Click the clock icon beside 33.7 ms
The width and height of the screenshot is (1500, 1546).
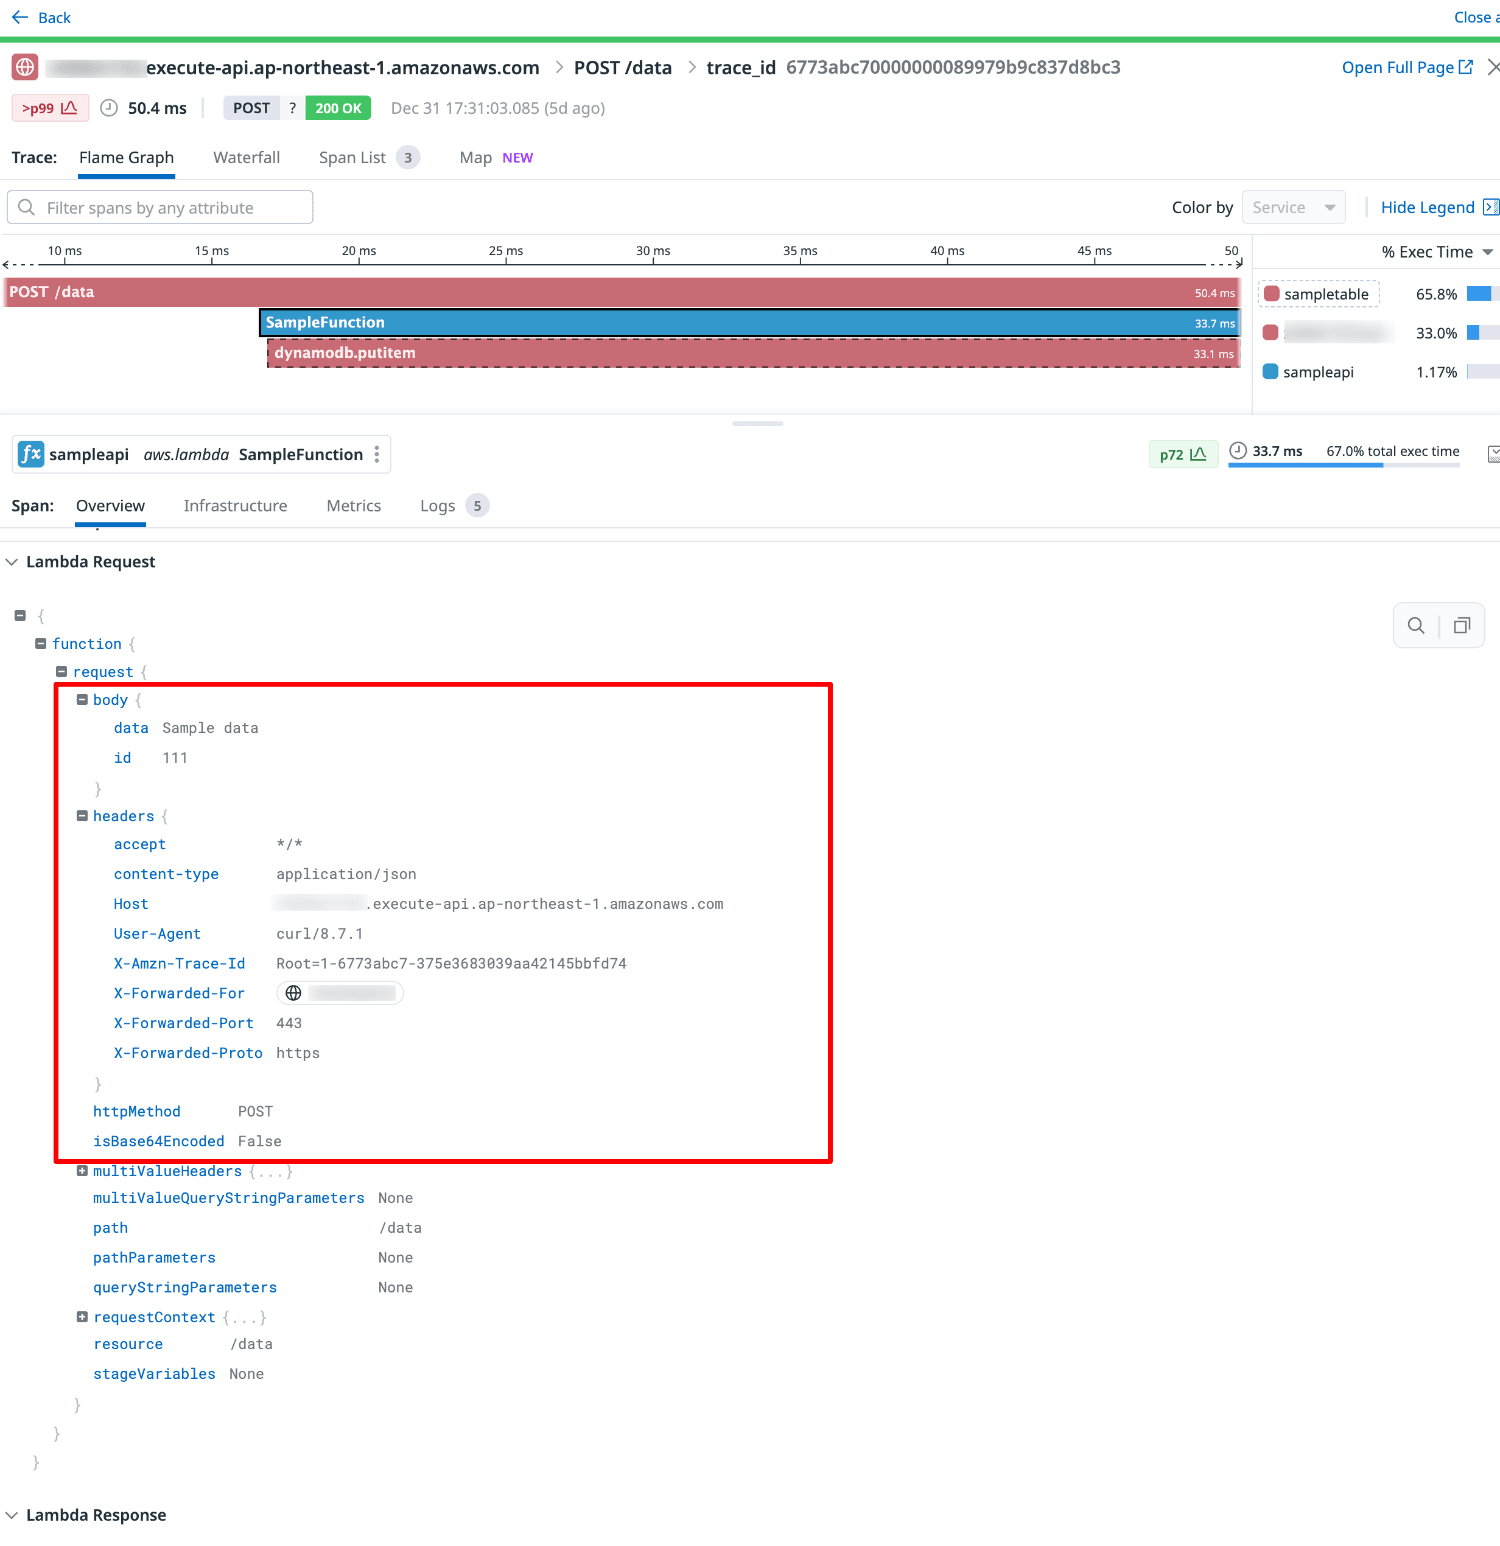1238,451
